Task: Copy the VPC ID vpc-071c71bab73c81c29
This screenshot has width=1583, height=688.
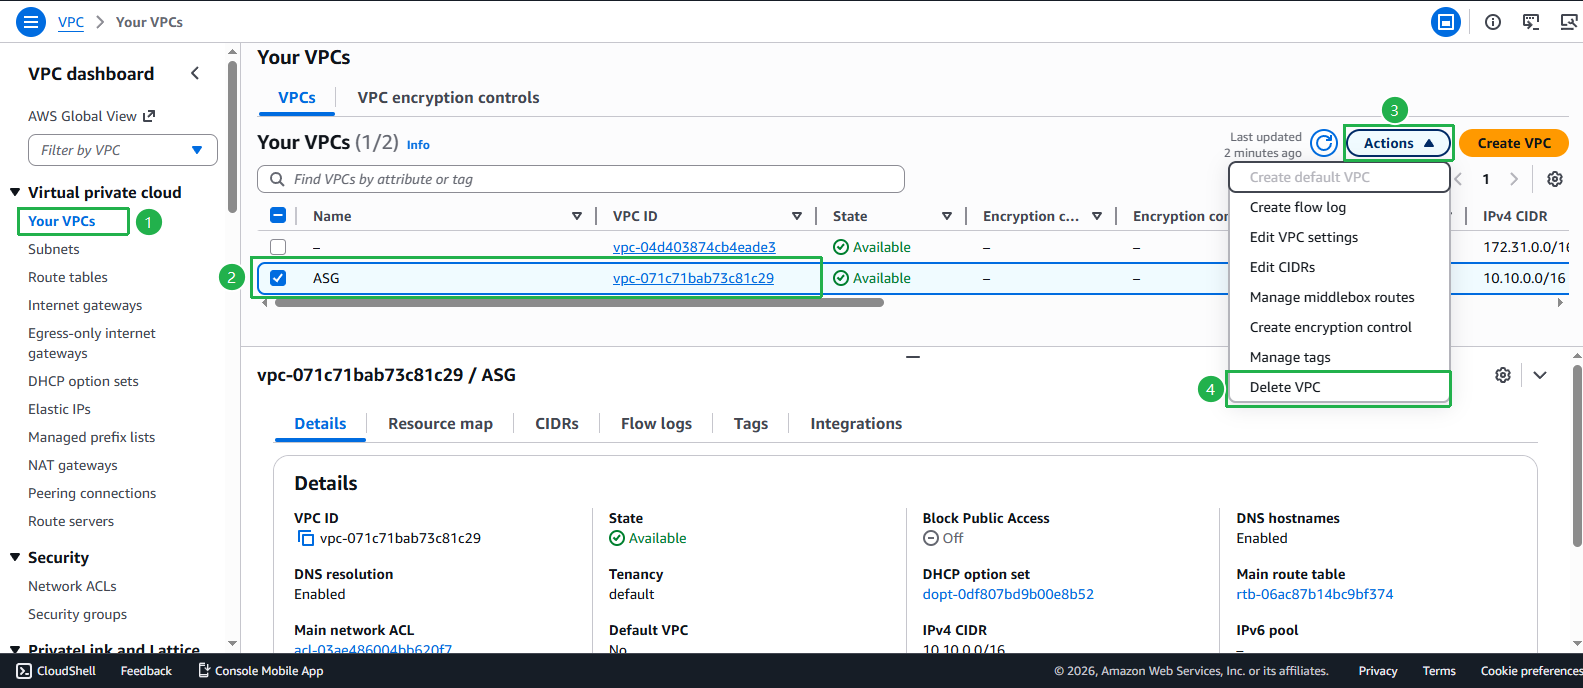Action: click(306, 538)
